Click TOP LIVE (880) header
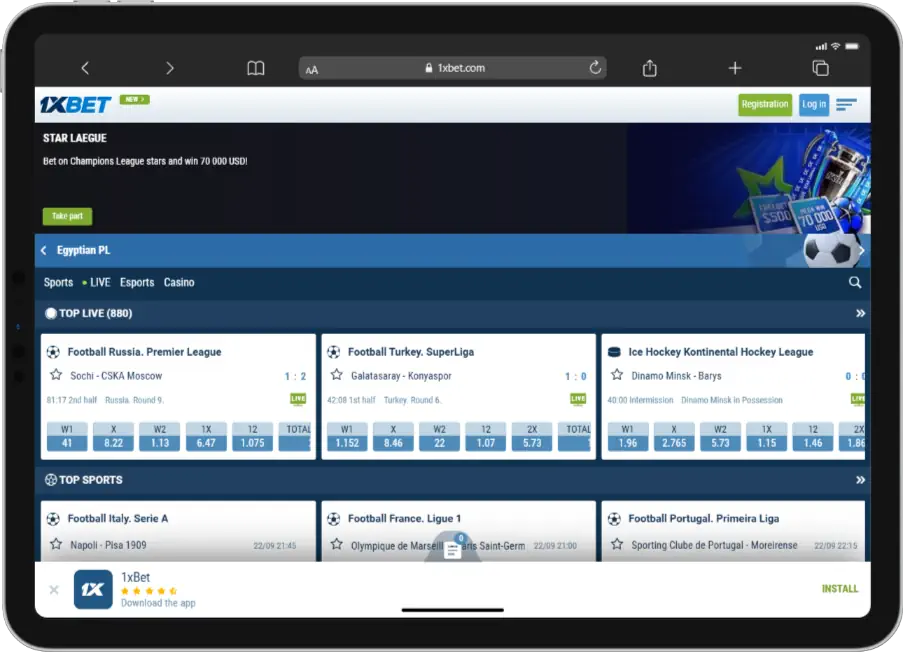 click(x=89, y=313)
